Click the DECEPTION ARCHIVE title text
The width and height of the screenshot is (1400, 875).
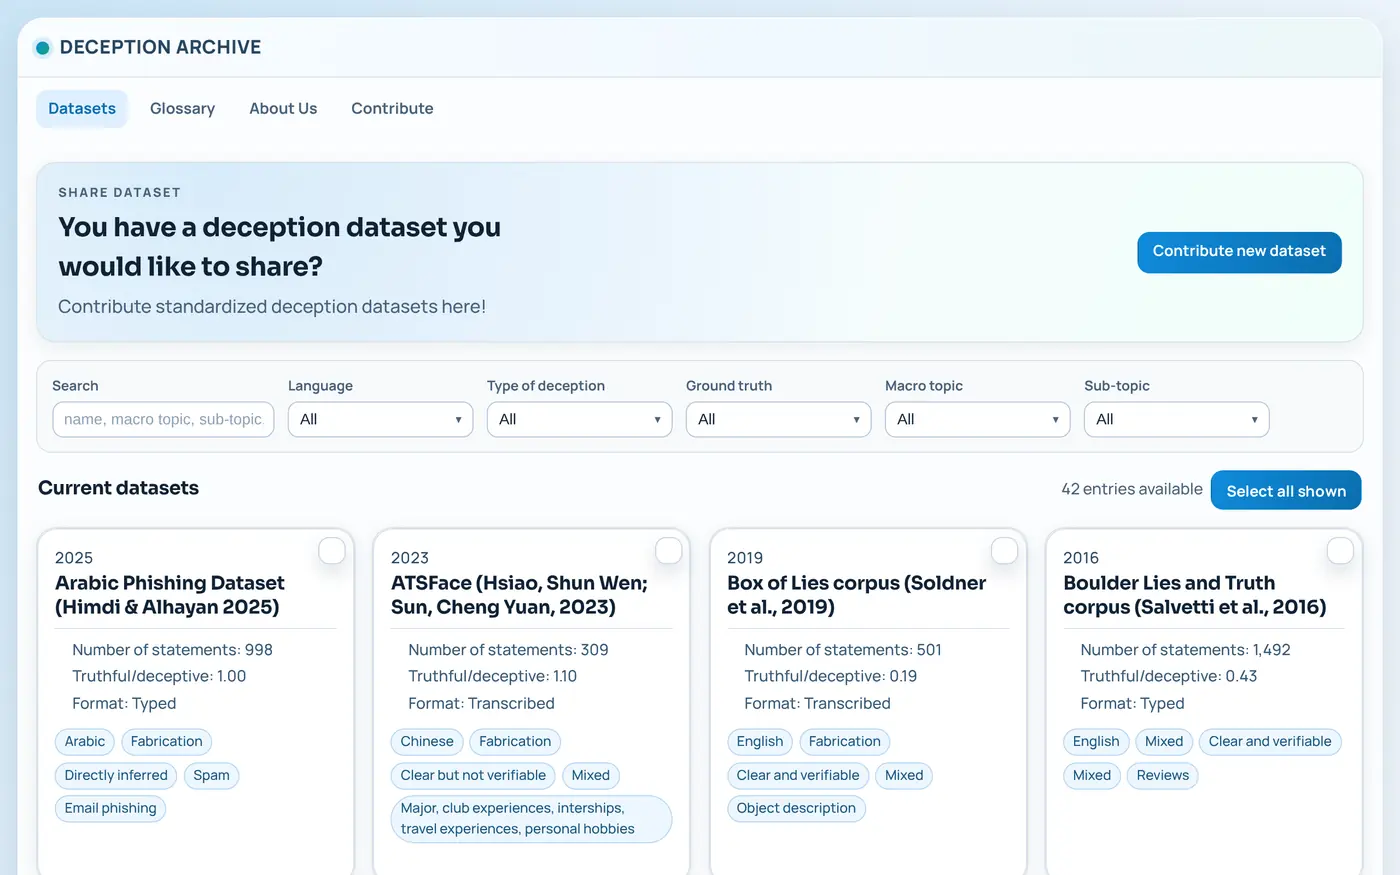(x=160, y=47)
